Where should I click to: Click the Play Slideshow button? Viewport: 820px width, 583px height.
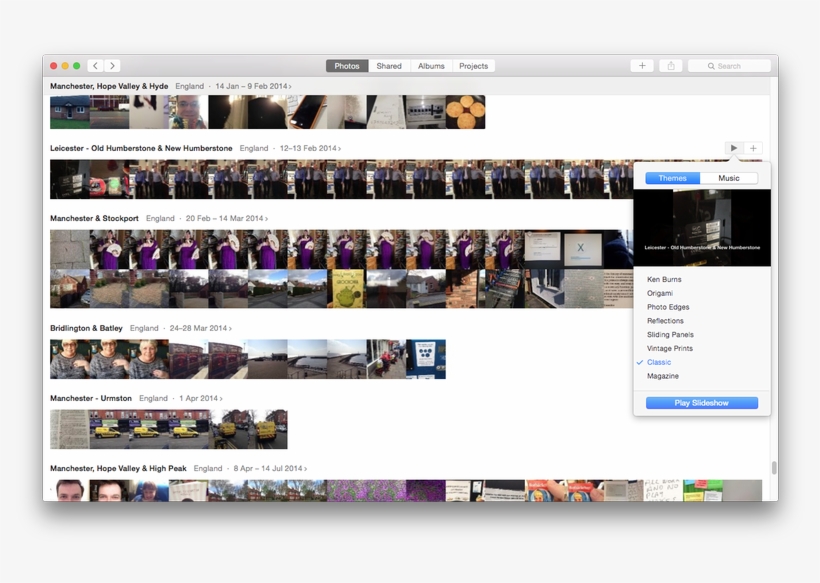click(701, 402)
